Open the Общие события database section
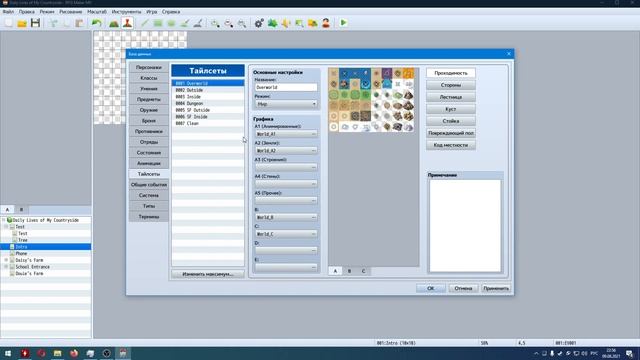The height and width of the screenshot is (360, 640). point(149,184)
